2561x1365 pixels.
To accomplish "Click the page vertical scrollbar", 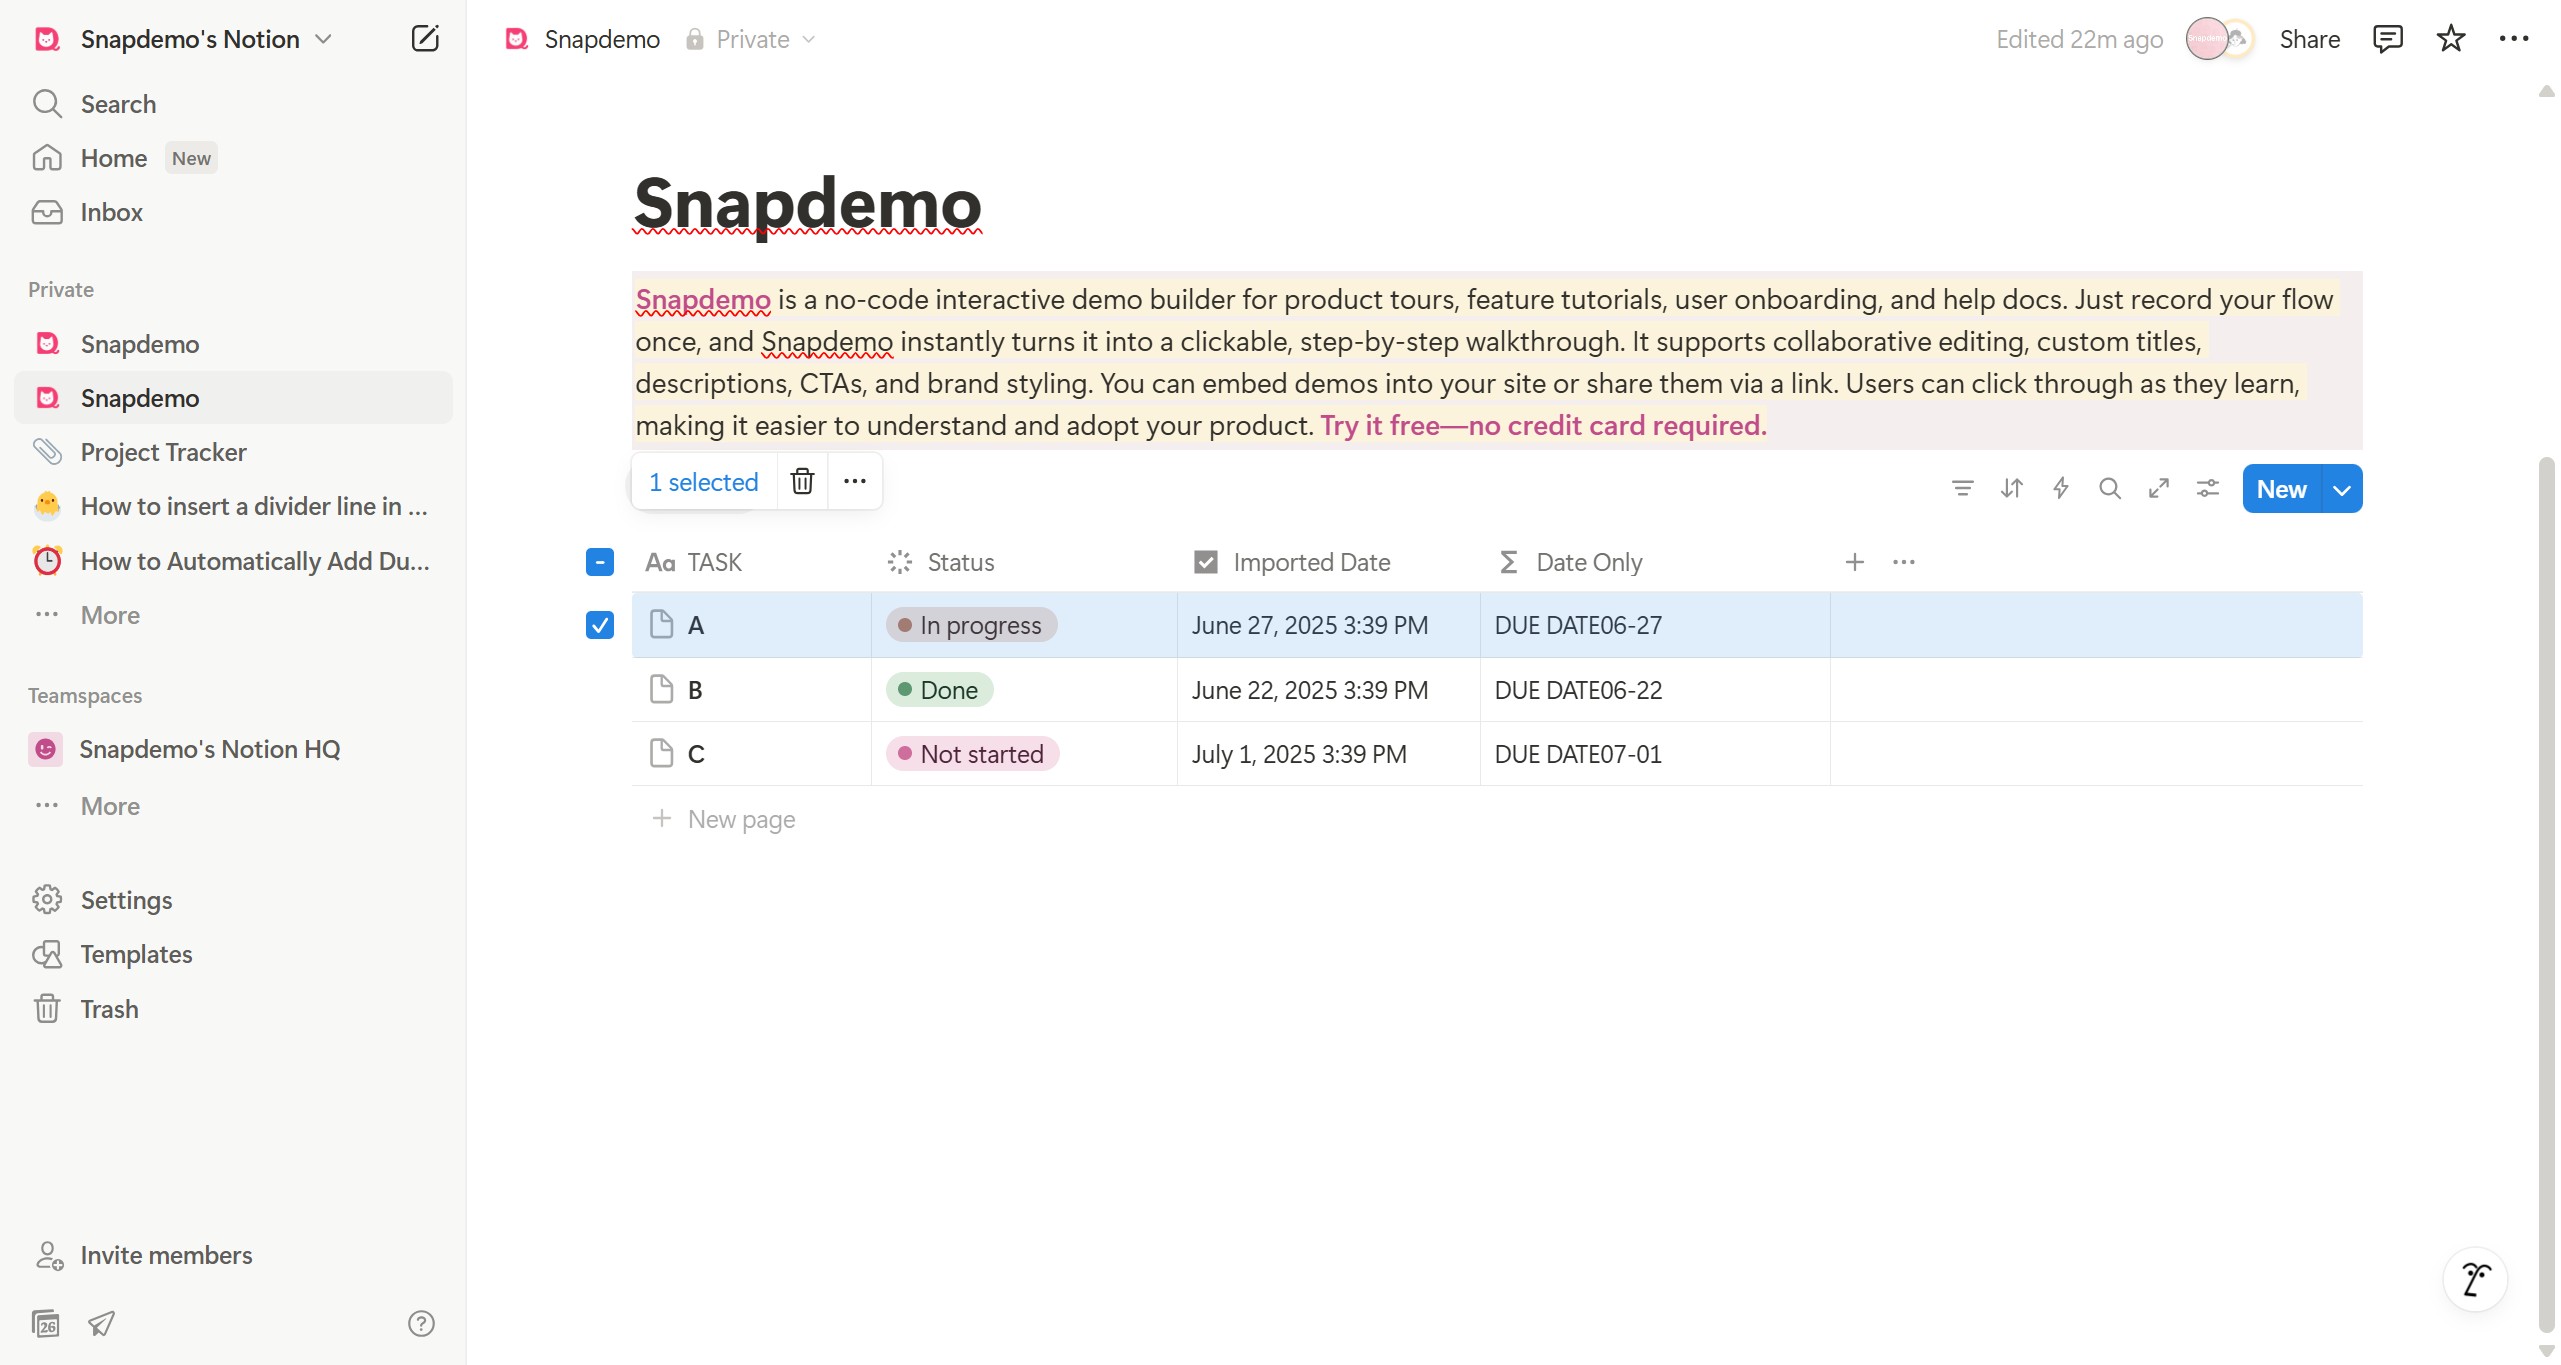I will pos(2547,894).
